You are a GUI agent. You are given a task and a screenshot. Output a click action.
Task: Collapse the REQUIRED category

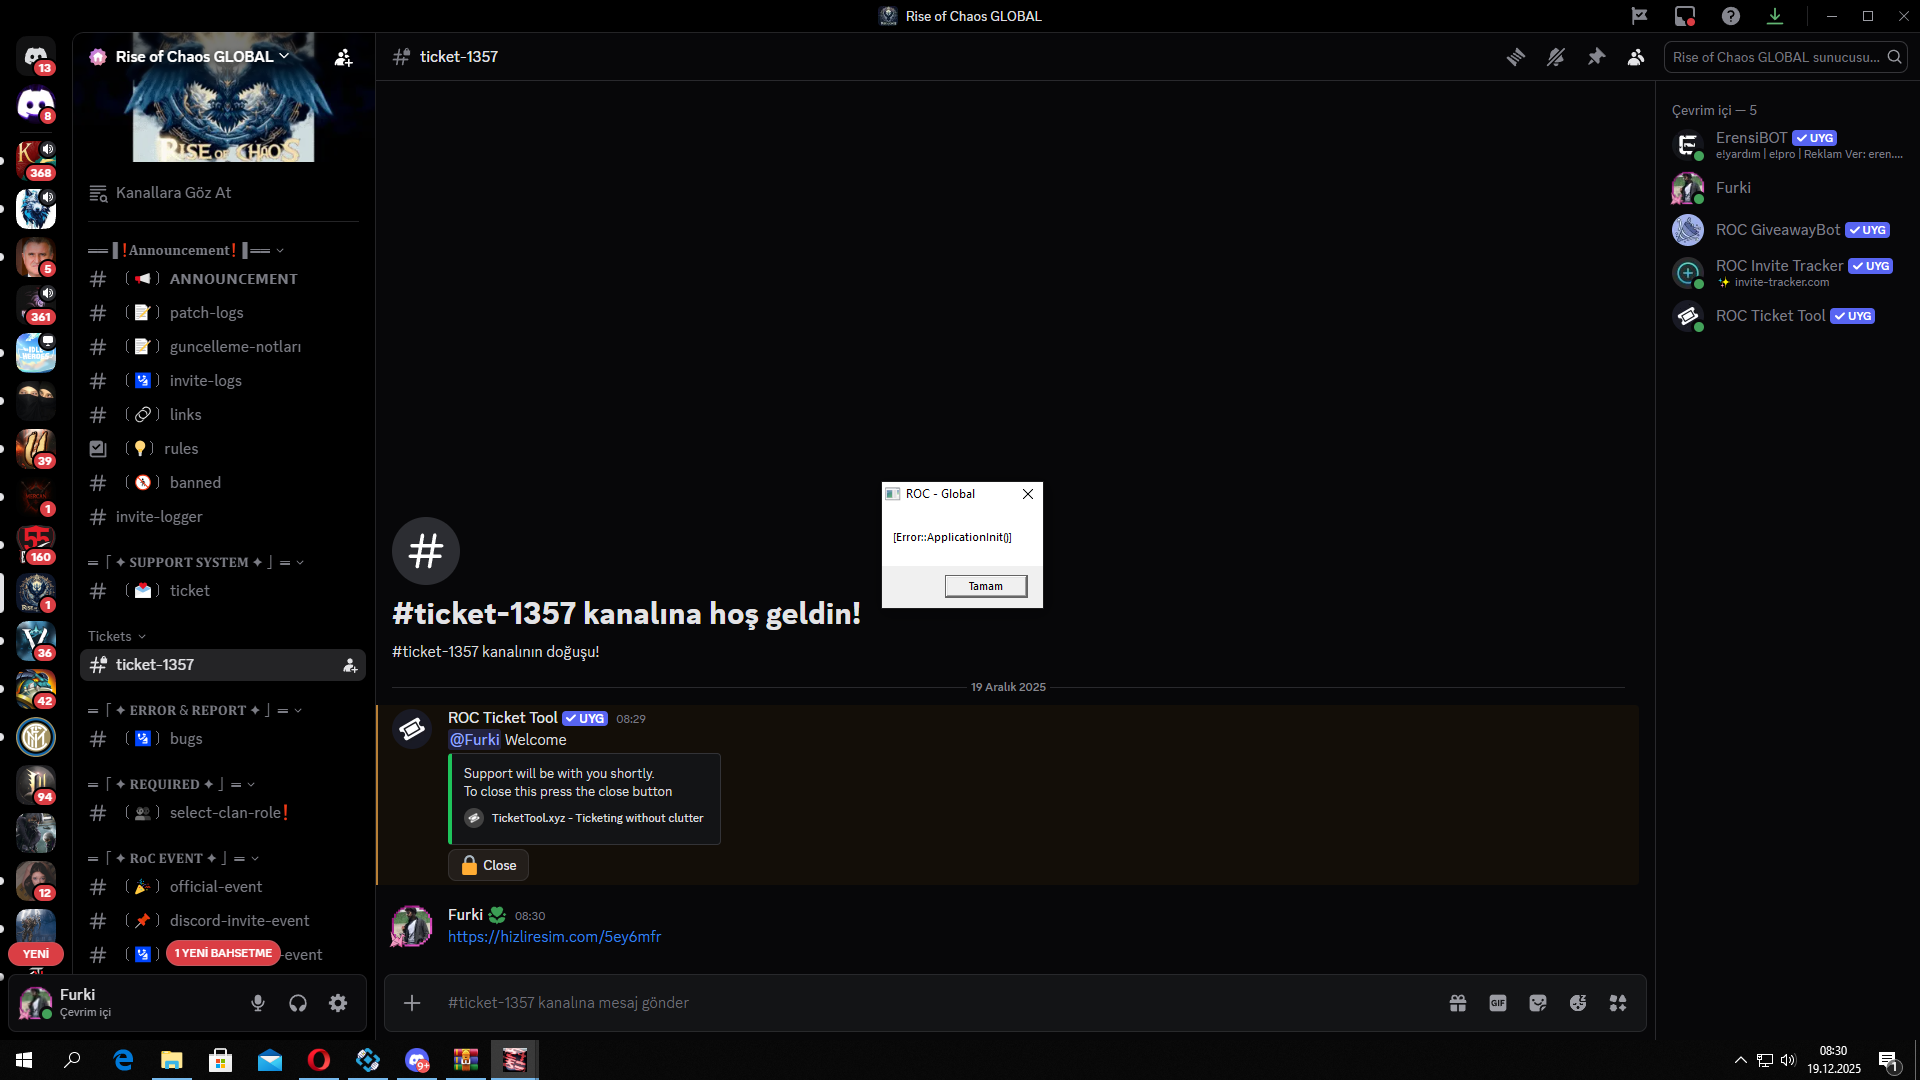point(172,784)
